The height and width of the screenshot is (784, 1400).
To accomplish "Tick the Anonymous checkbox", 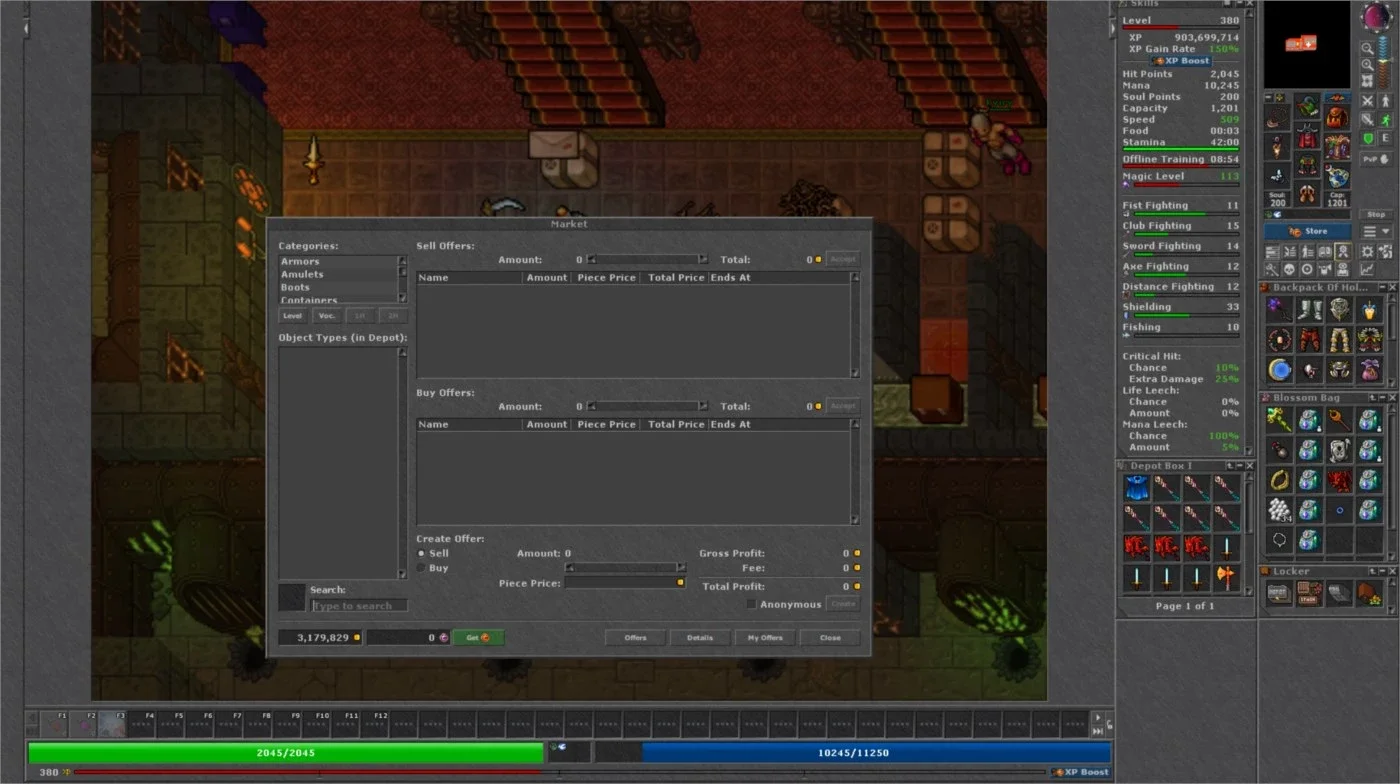I will 752,604.
